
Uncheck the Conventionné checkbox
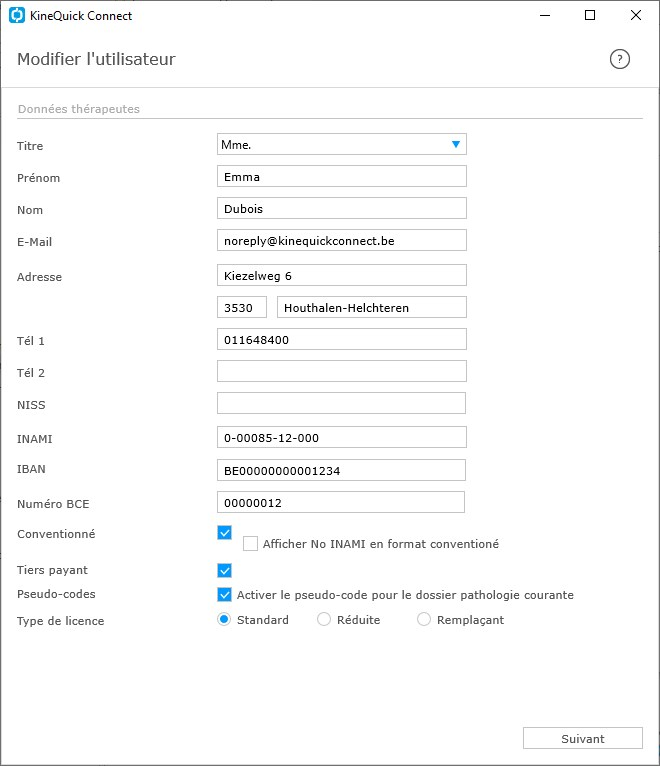(225, 532)
